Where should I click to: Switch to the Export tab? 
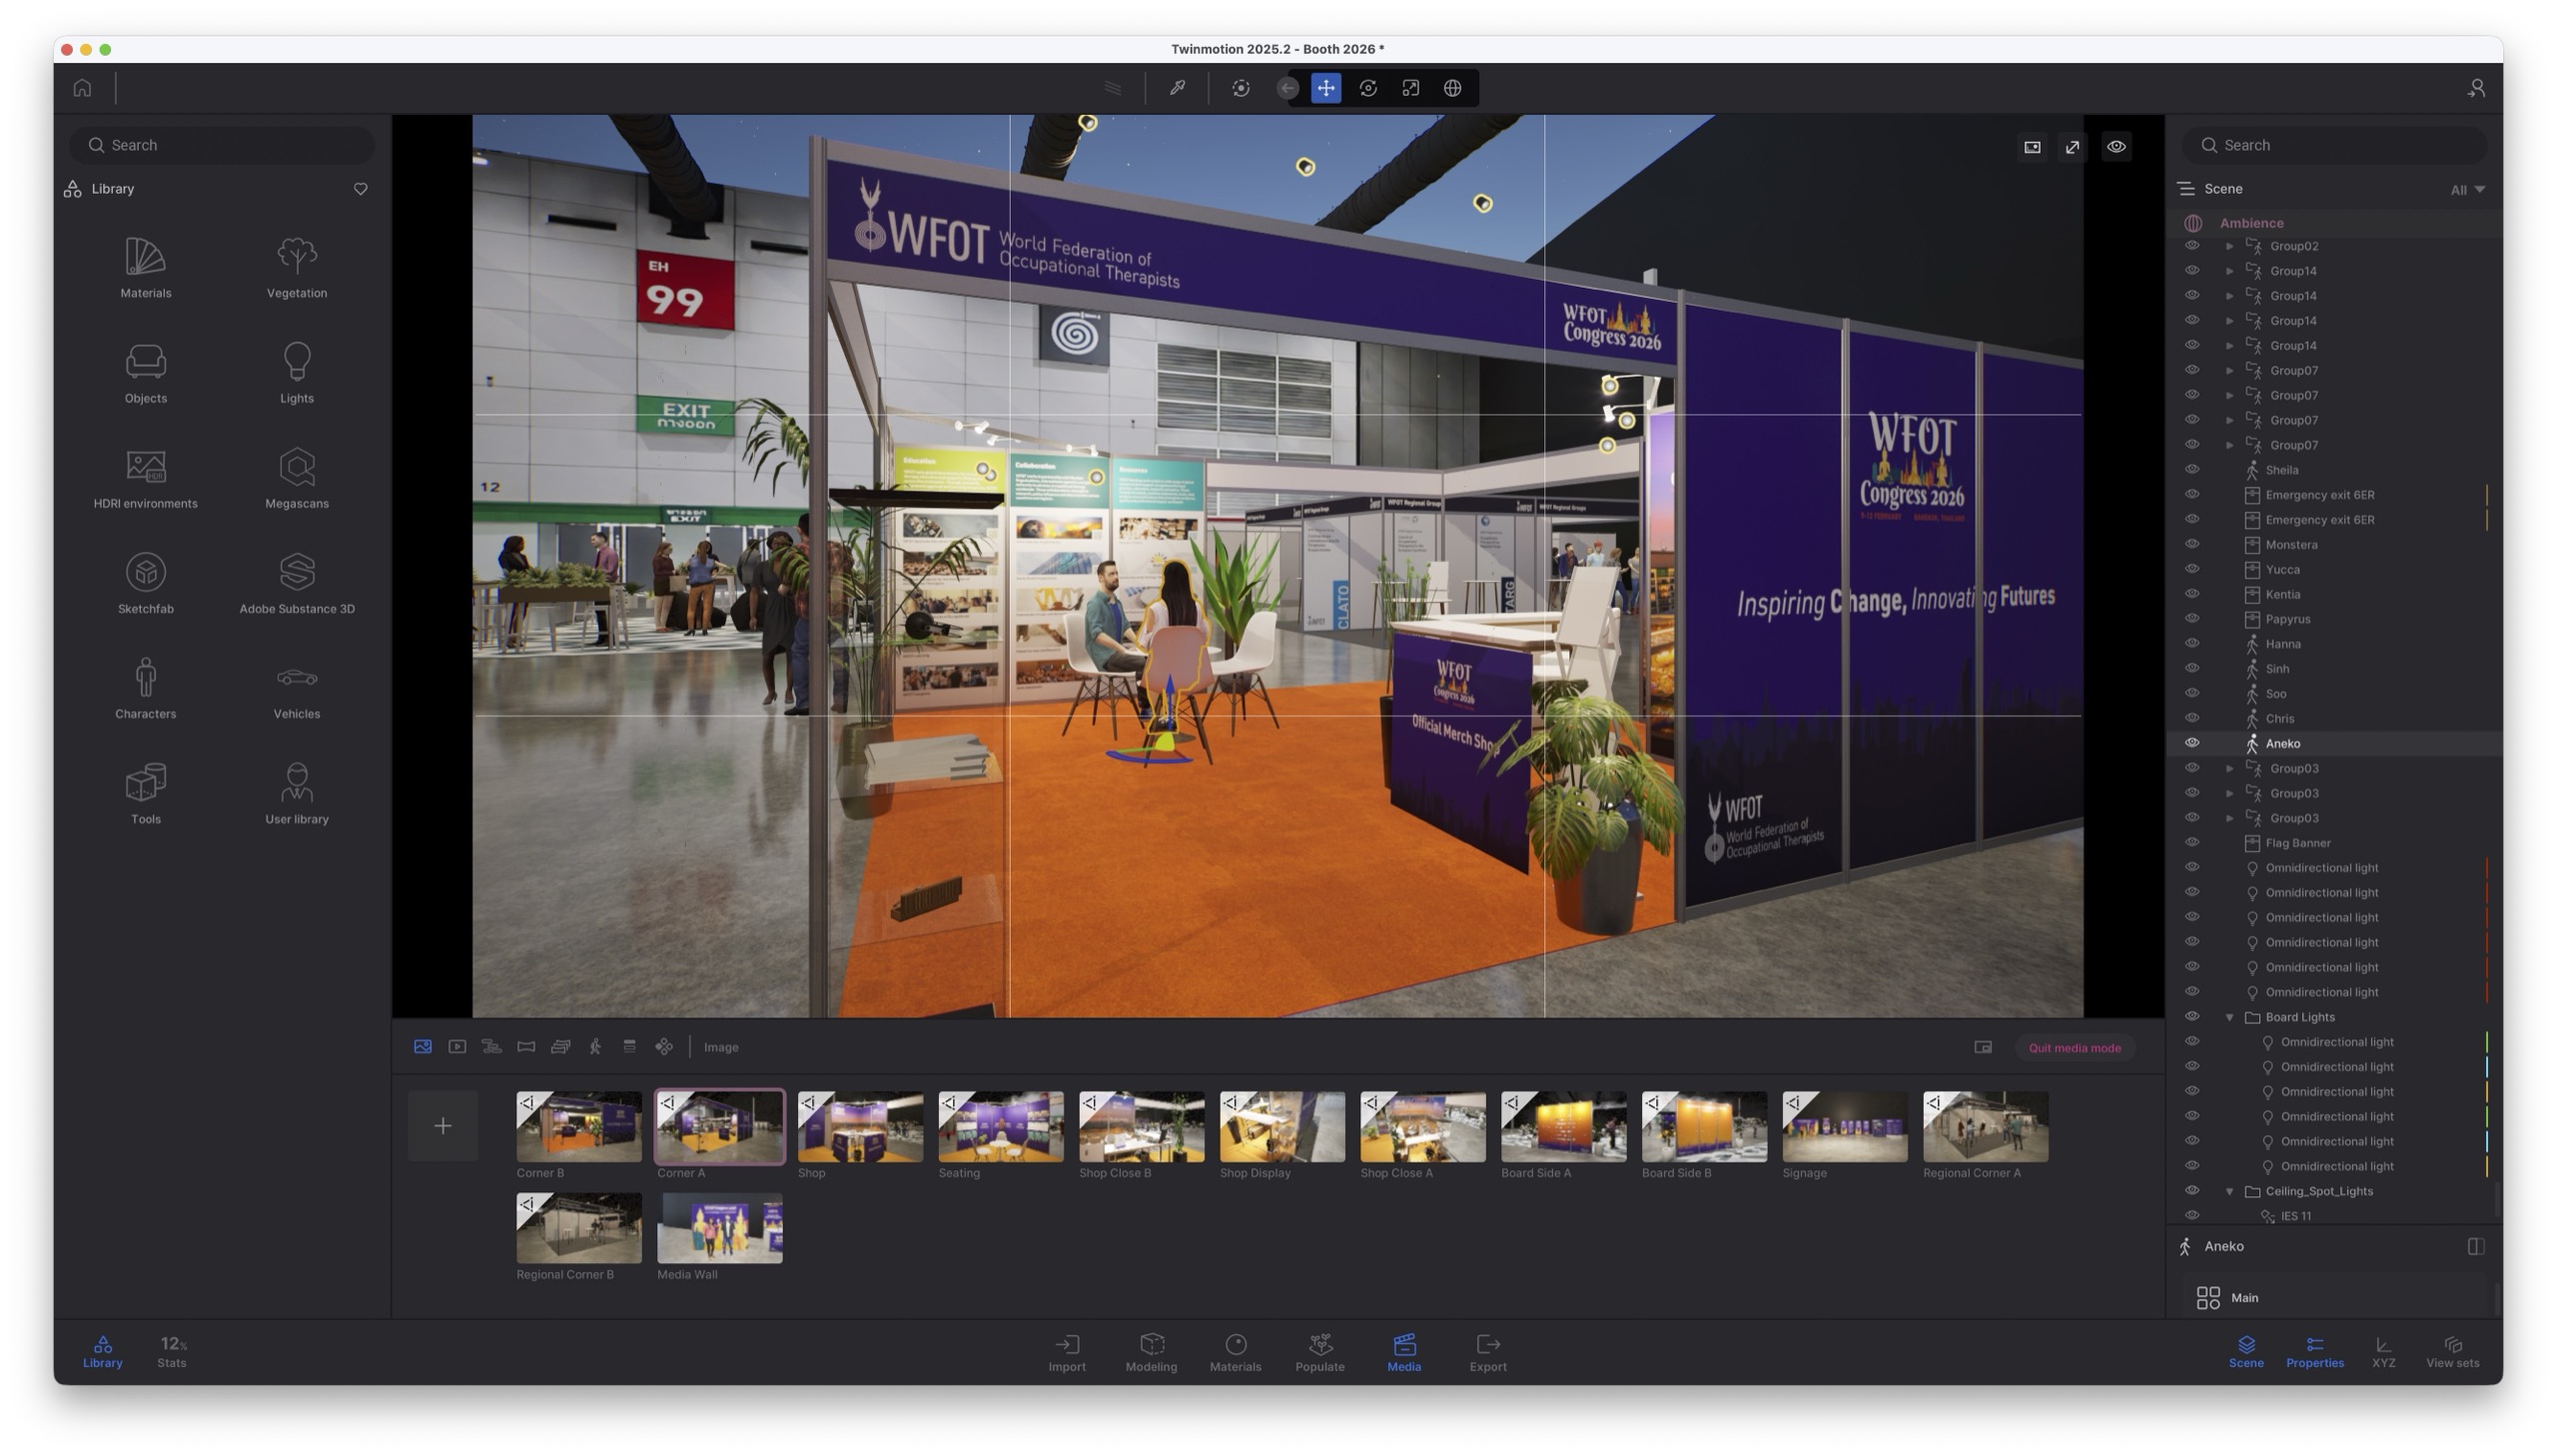[1487, 1352]
